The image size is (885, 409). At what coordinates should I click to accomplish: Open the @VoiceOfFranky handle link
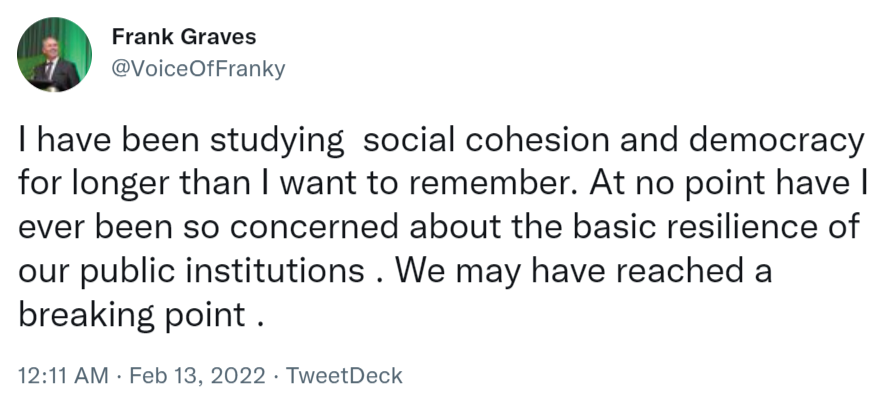click(x=199, y=69)
